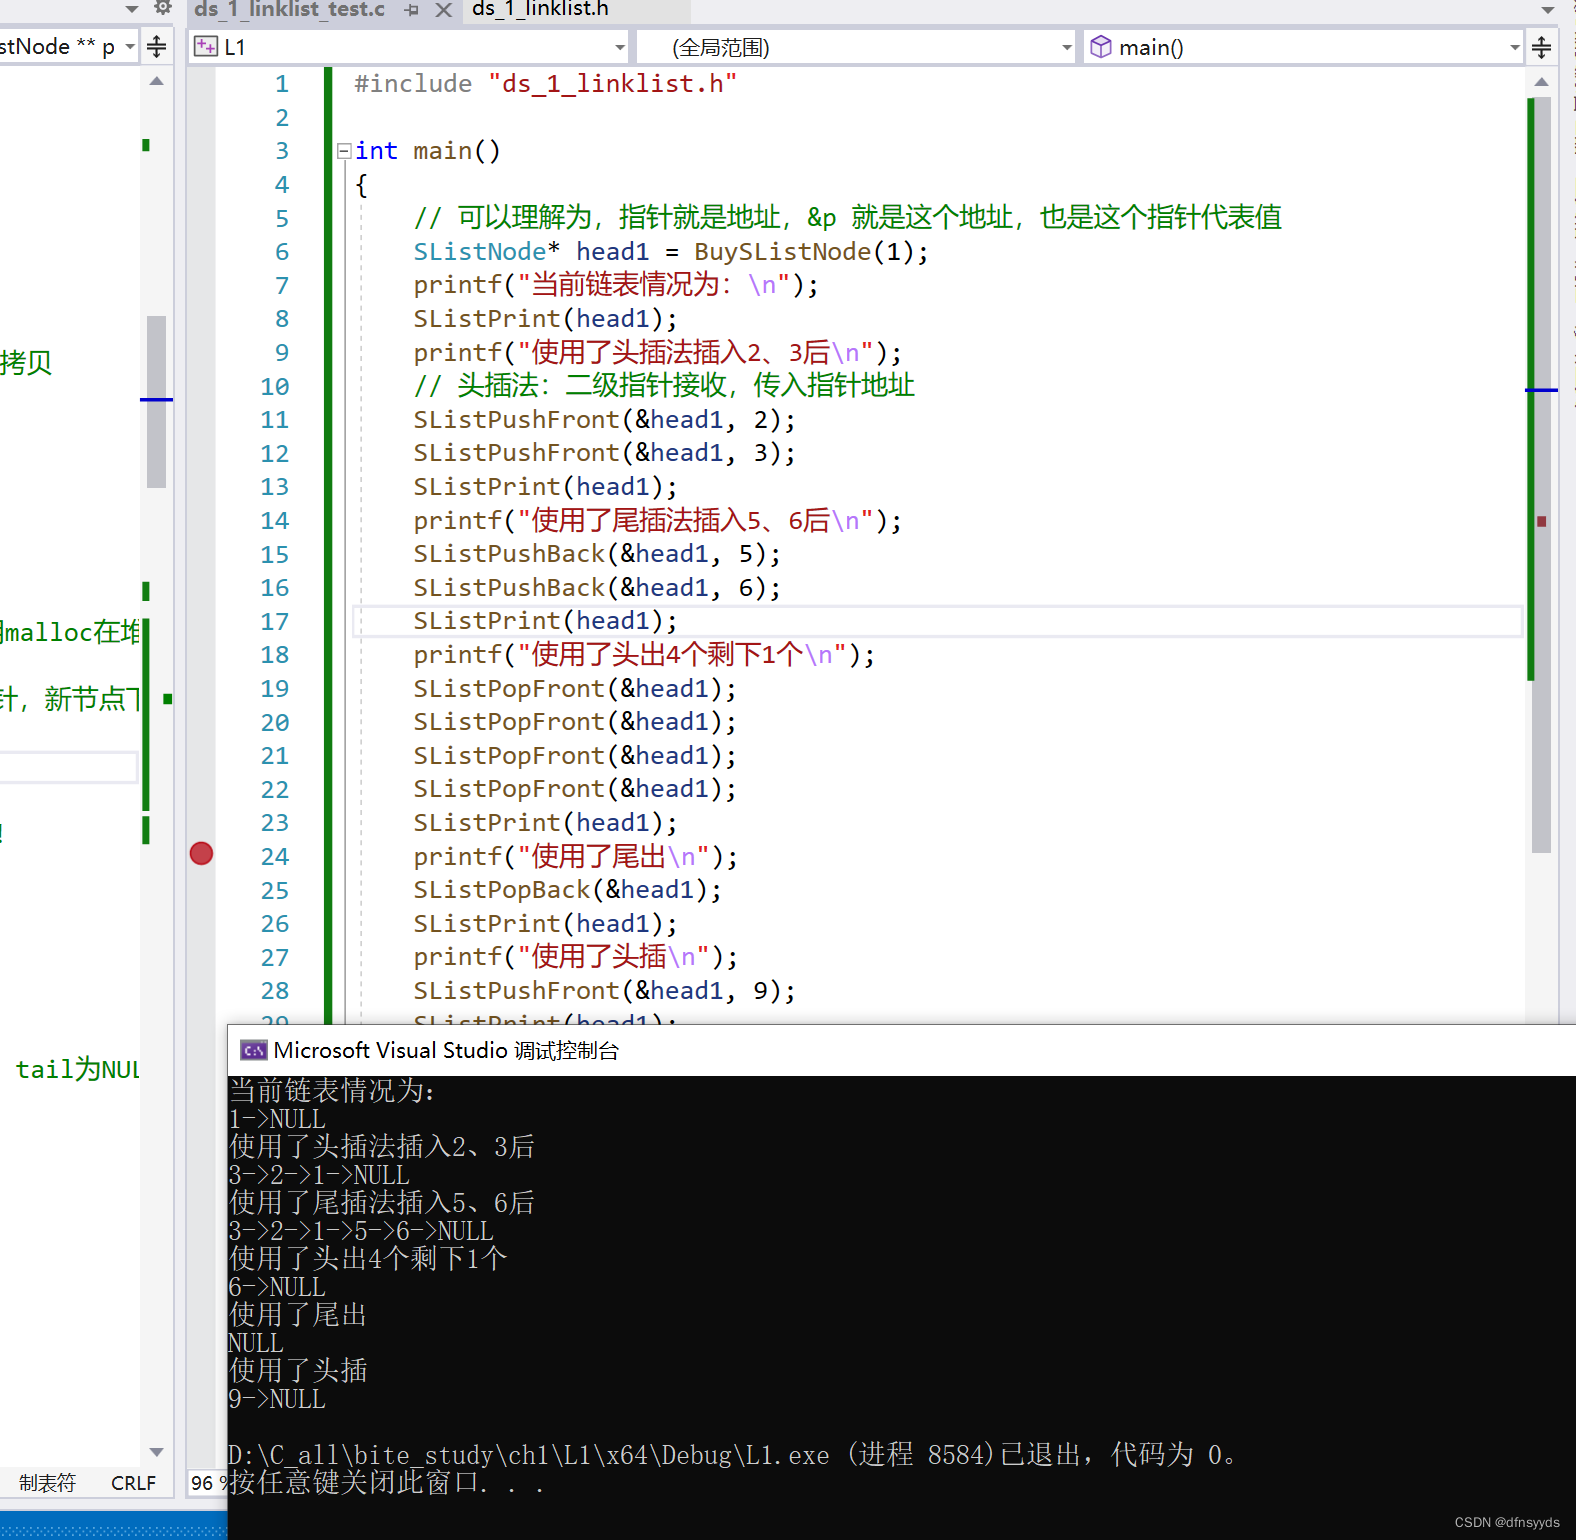Click the split editor icon beside main()
The width and height of the screenshot is (1576, 1540).
[x=1542, y=47]
